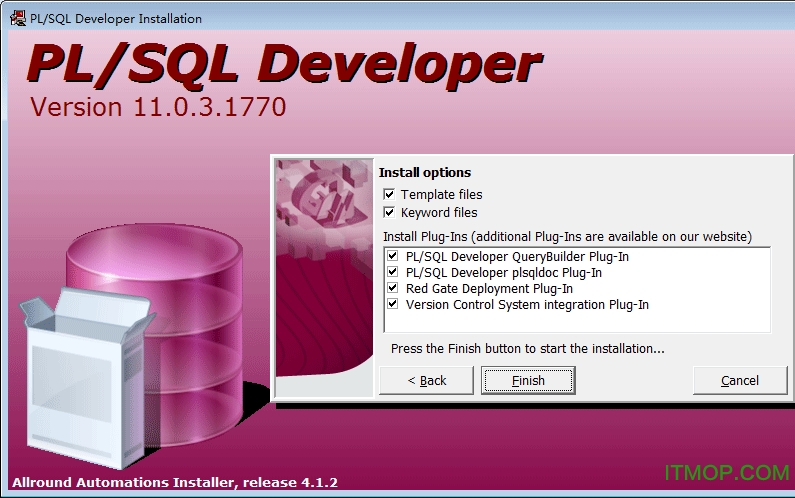This screenshot has width=795, height=498.
Task: Toggle the Template files checkbox
Action: [x=390, y=194]
